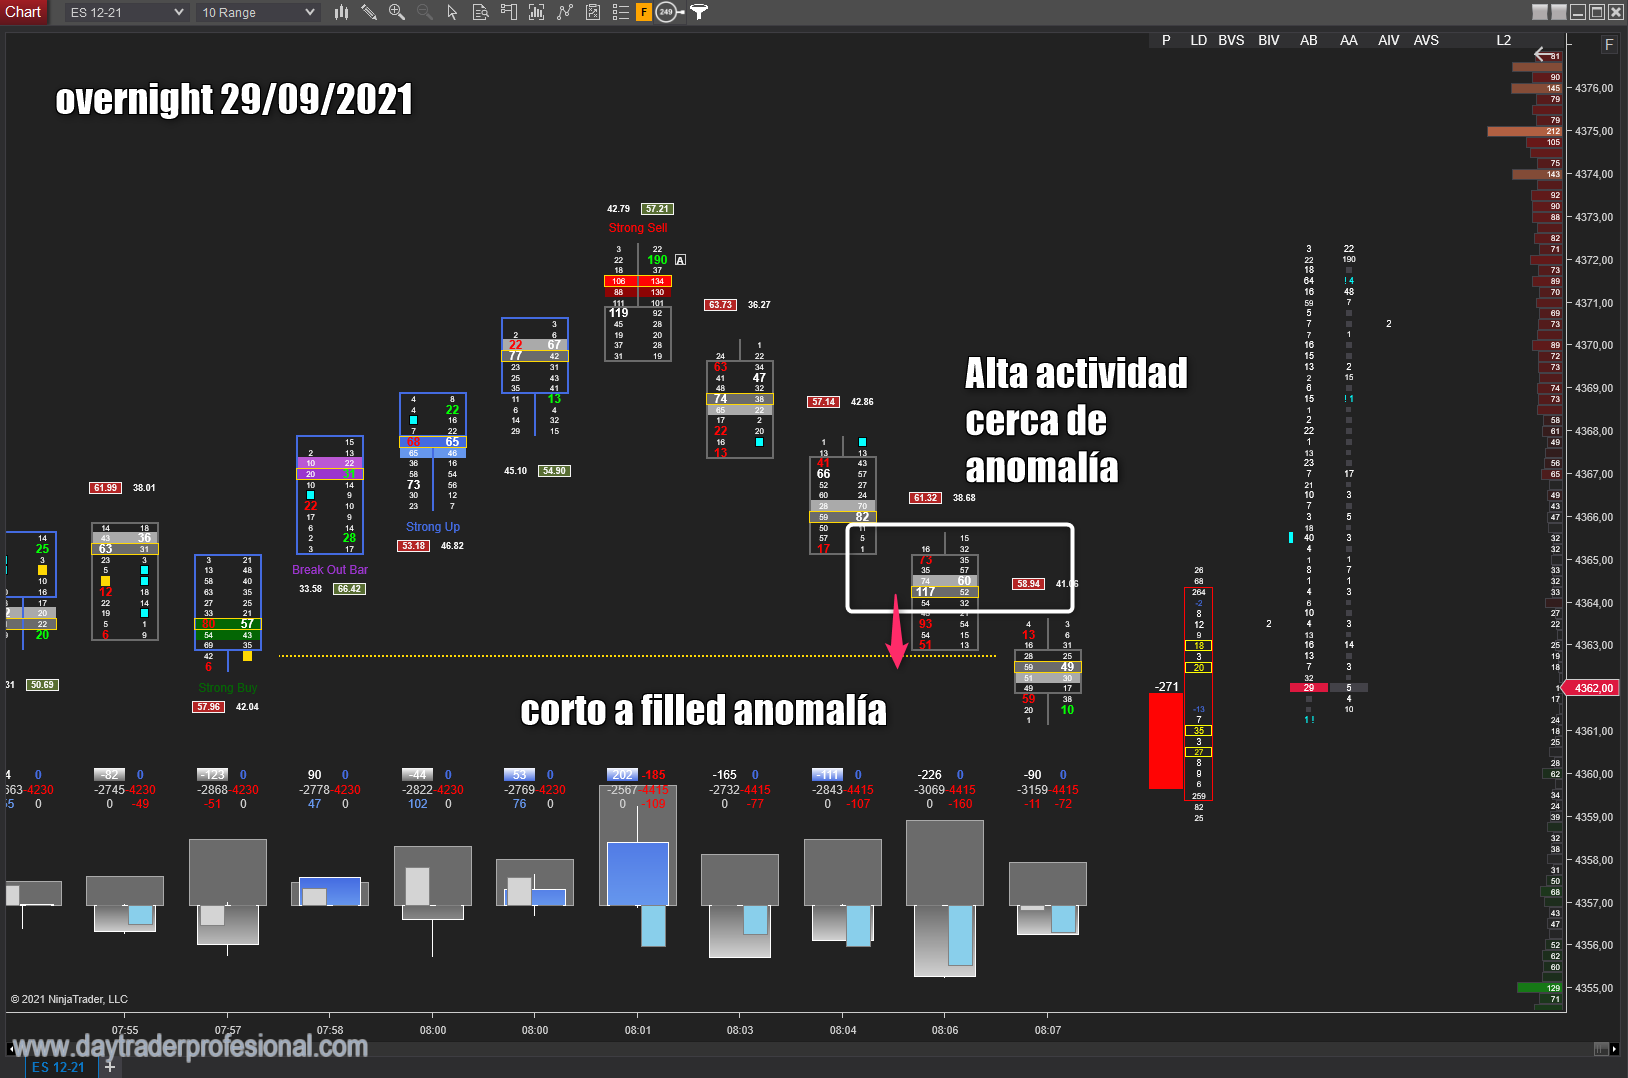Click the zoom in magnifier icon

397,12
